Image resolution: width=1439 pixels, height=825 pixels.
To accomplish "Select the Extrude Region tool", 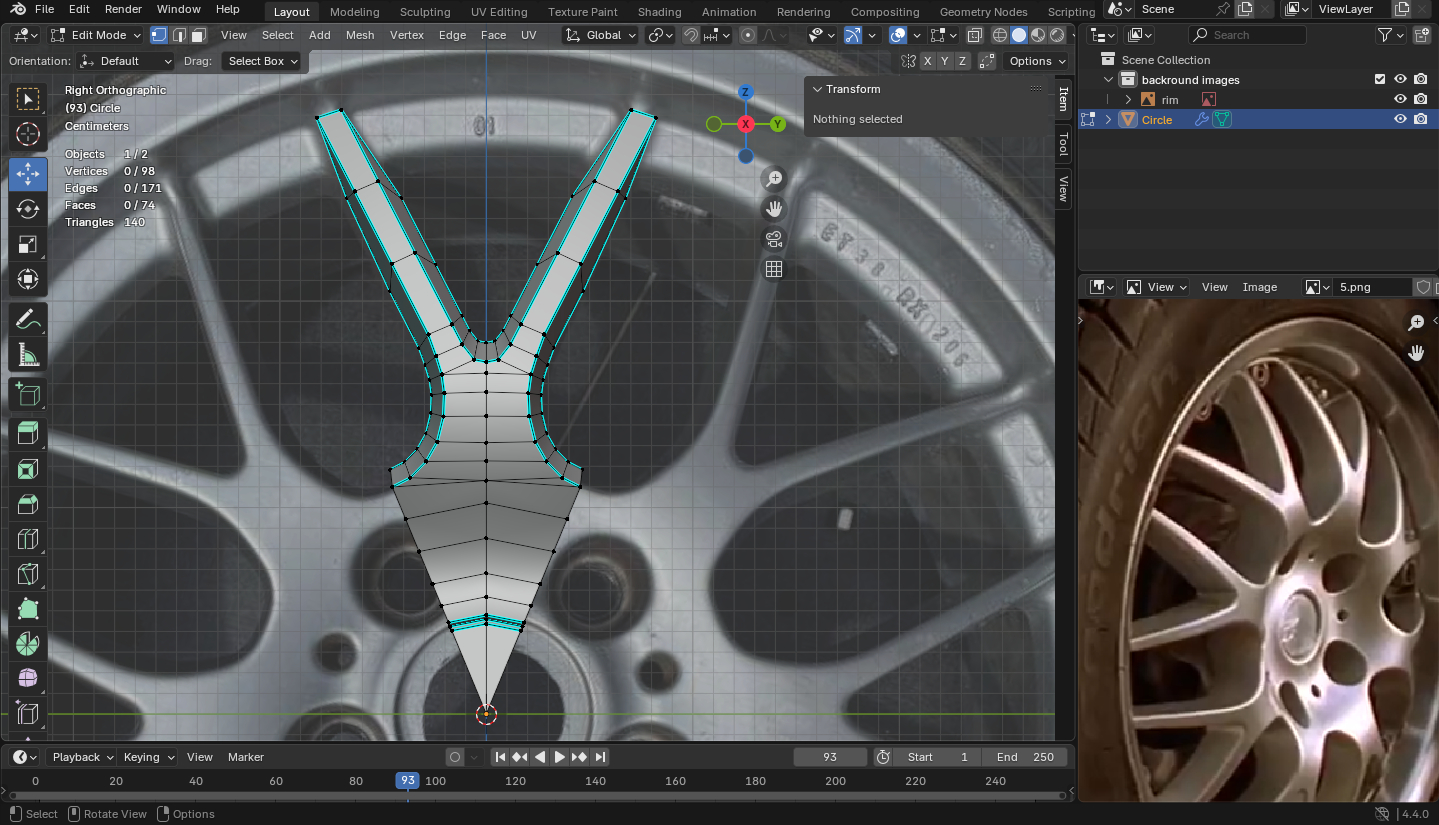I will [28, 434].
